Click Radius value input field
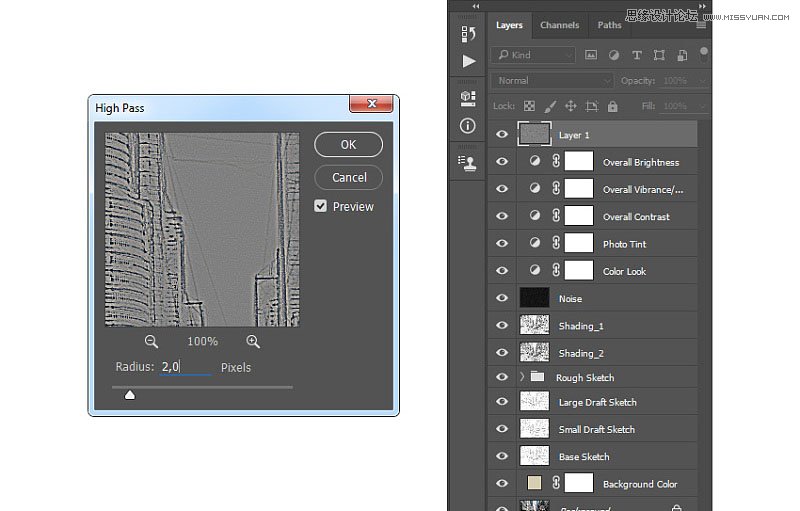 185,367
